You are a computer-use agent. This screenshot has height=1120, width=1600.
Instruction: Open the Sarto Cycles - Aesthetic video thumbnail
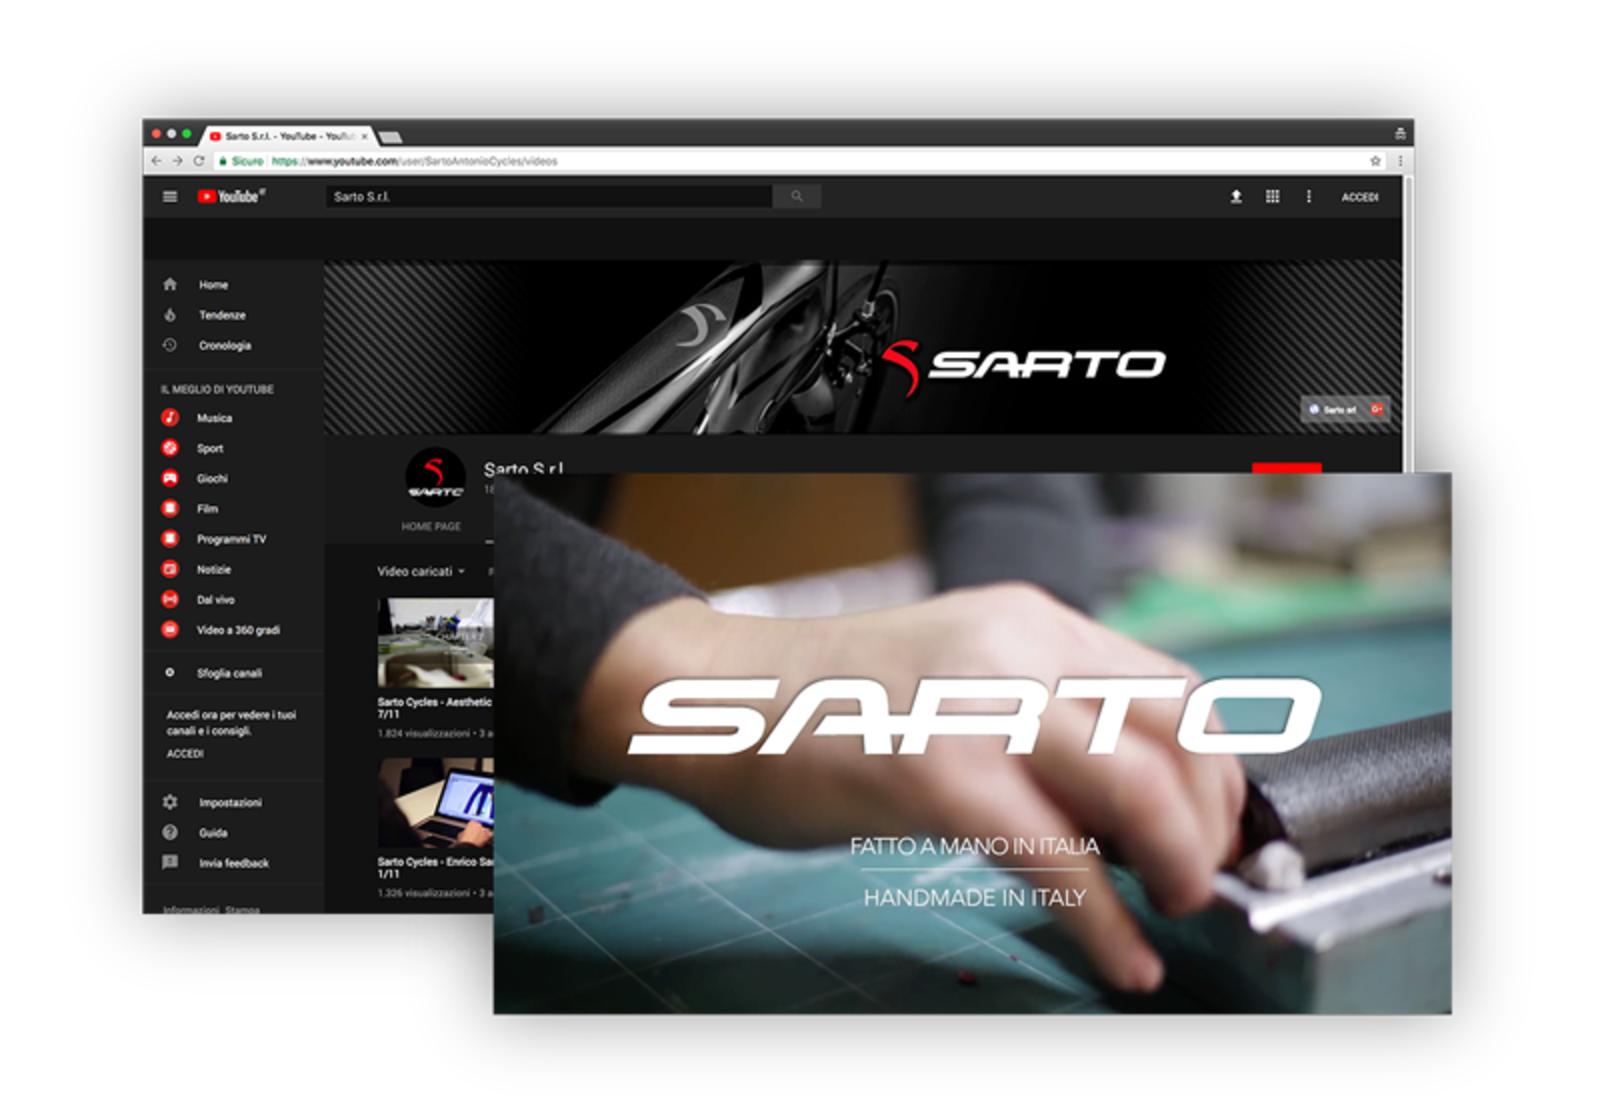click(x=435, y=642)
